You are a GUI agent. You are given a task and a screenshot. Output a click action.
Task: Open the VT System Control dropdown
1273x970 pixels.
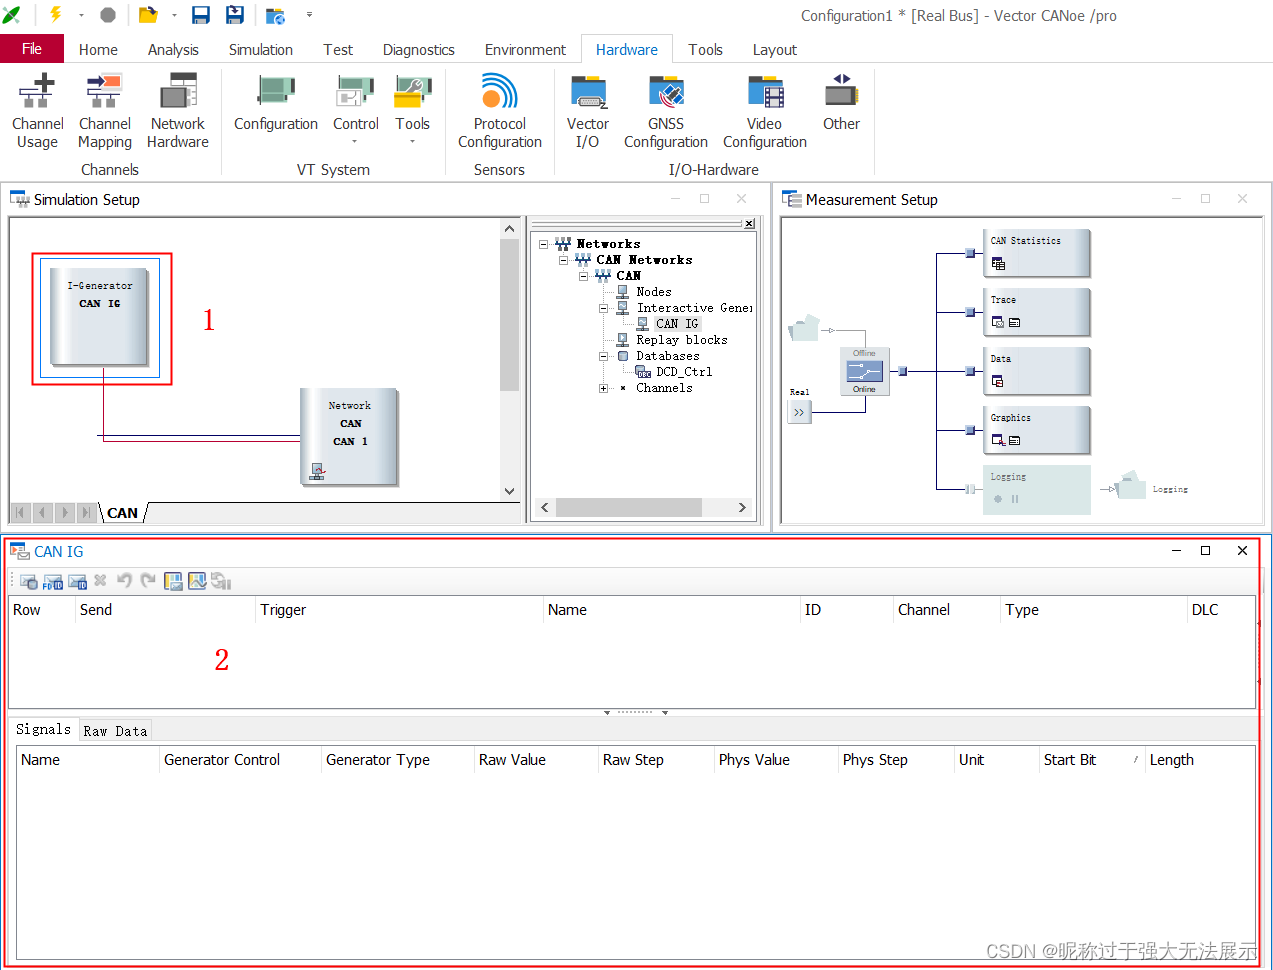pos(355,142)
